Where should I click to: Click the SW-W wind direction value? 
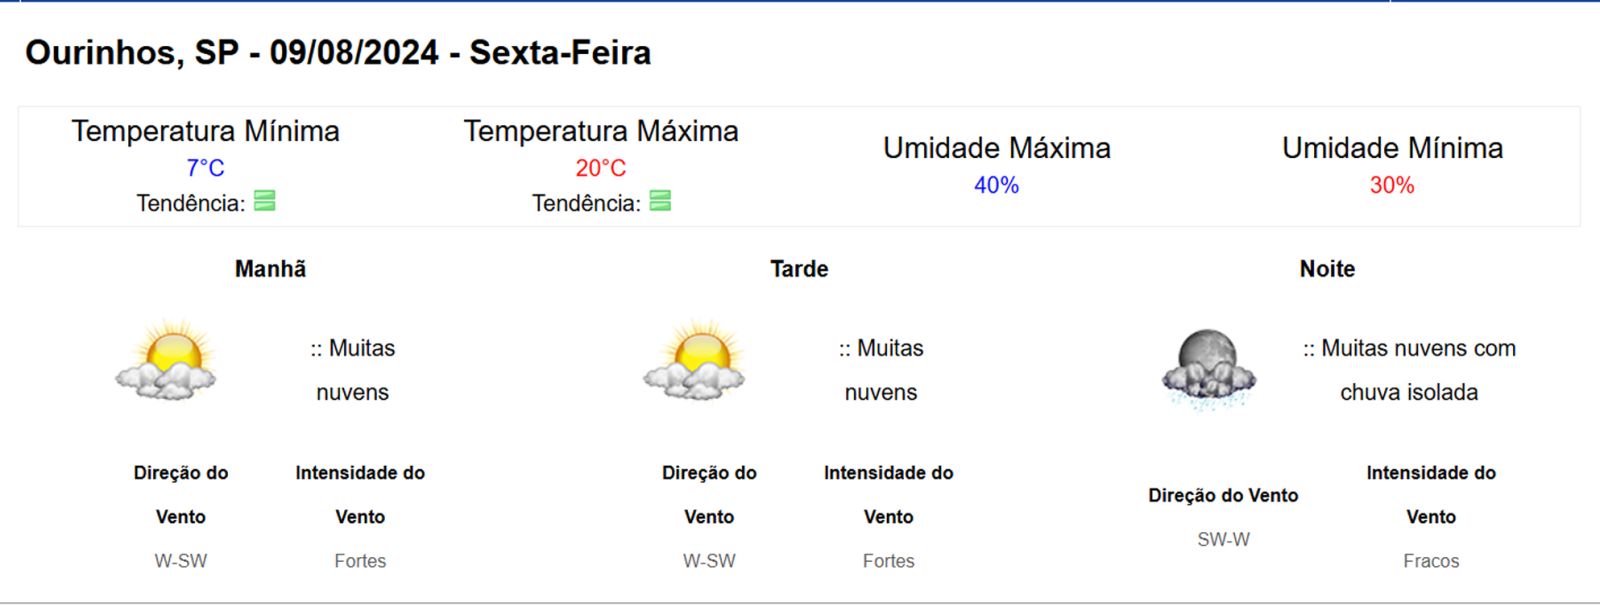1223,539
